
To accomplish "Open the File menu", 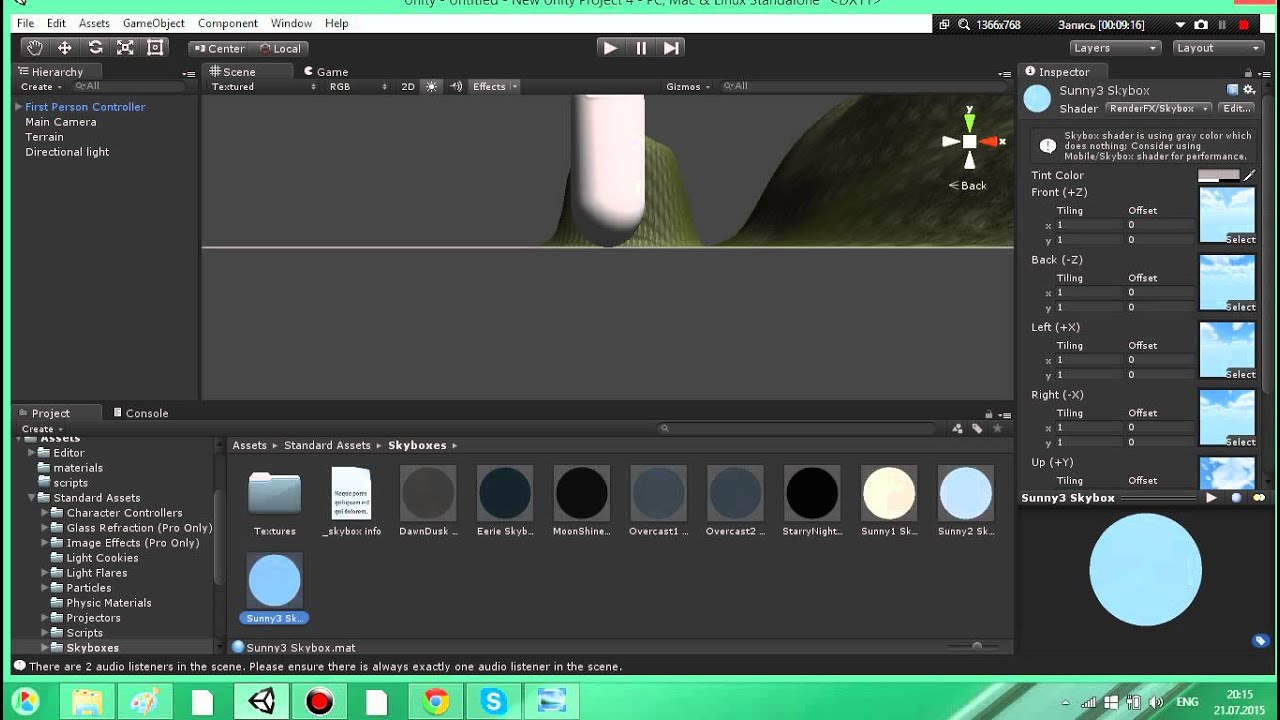I will click(25, 23).
